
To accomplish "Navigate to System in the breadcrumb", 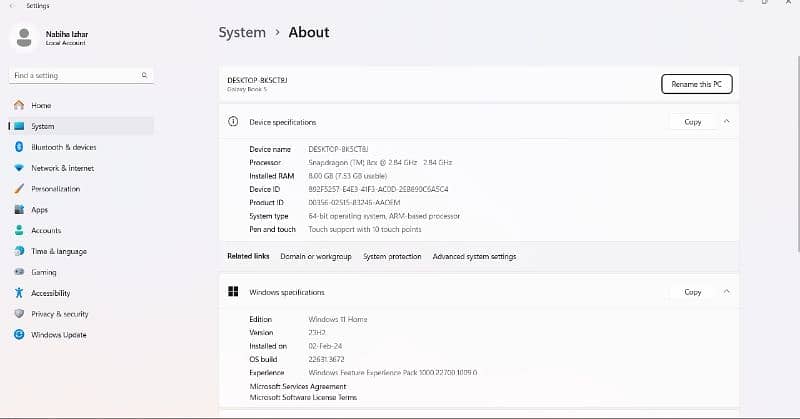I will click(242, 32).
